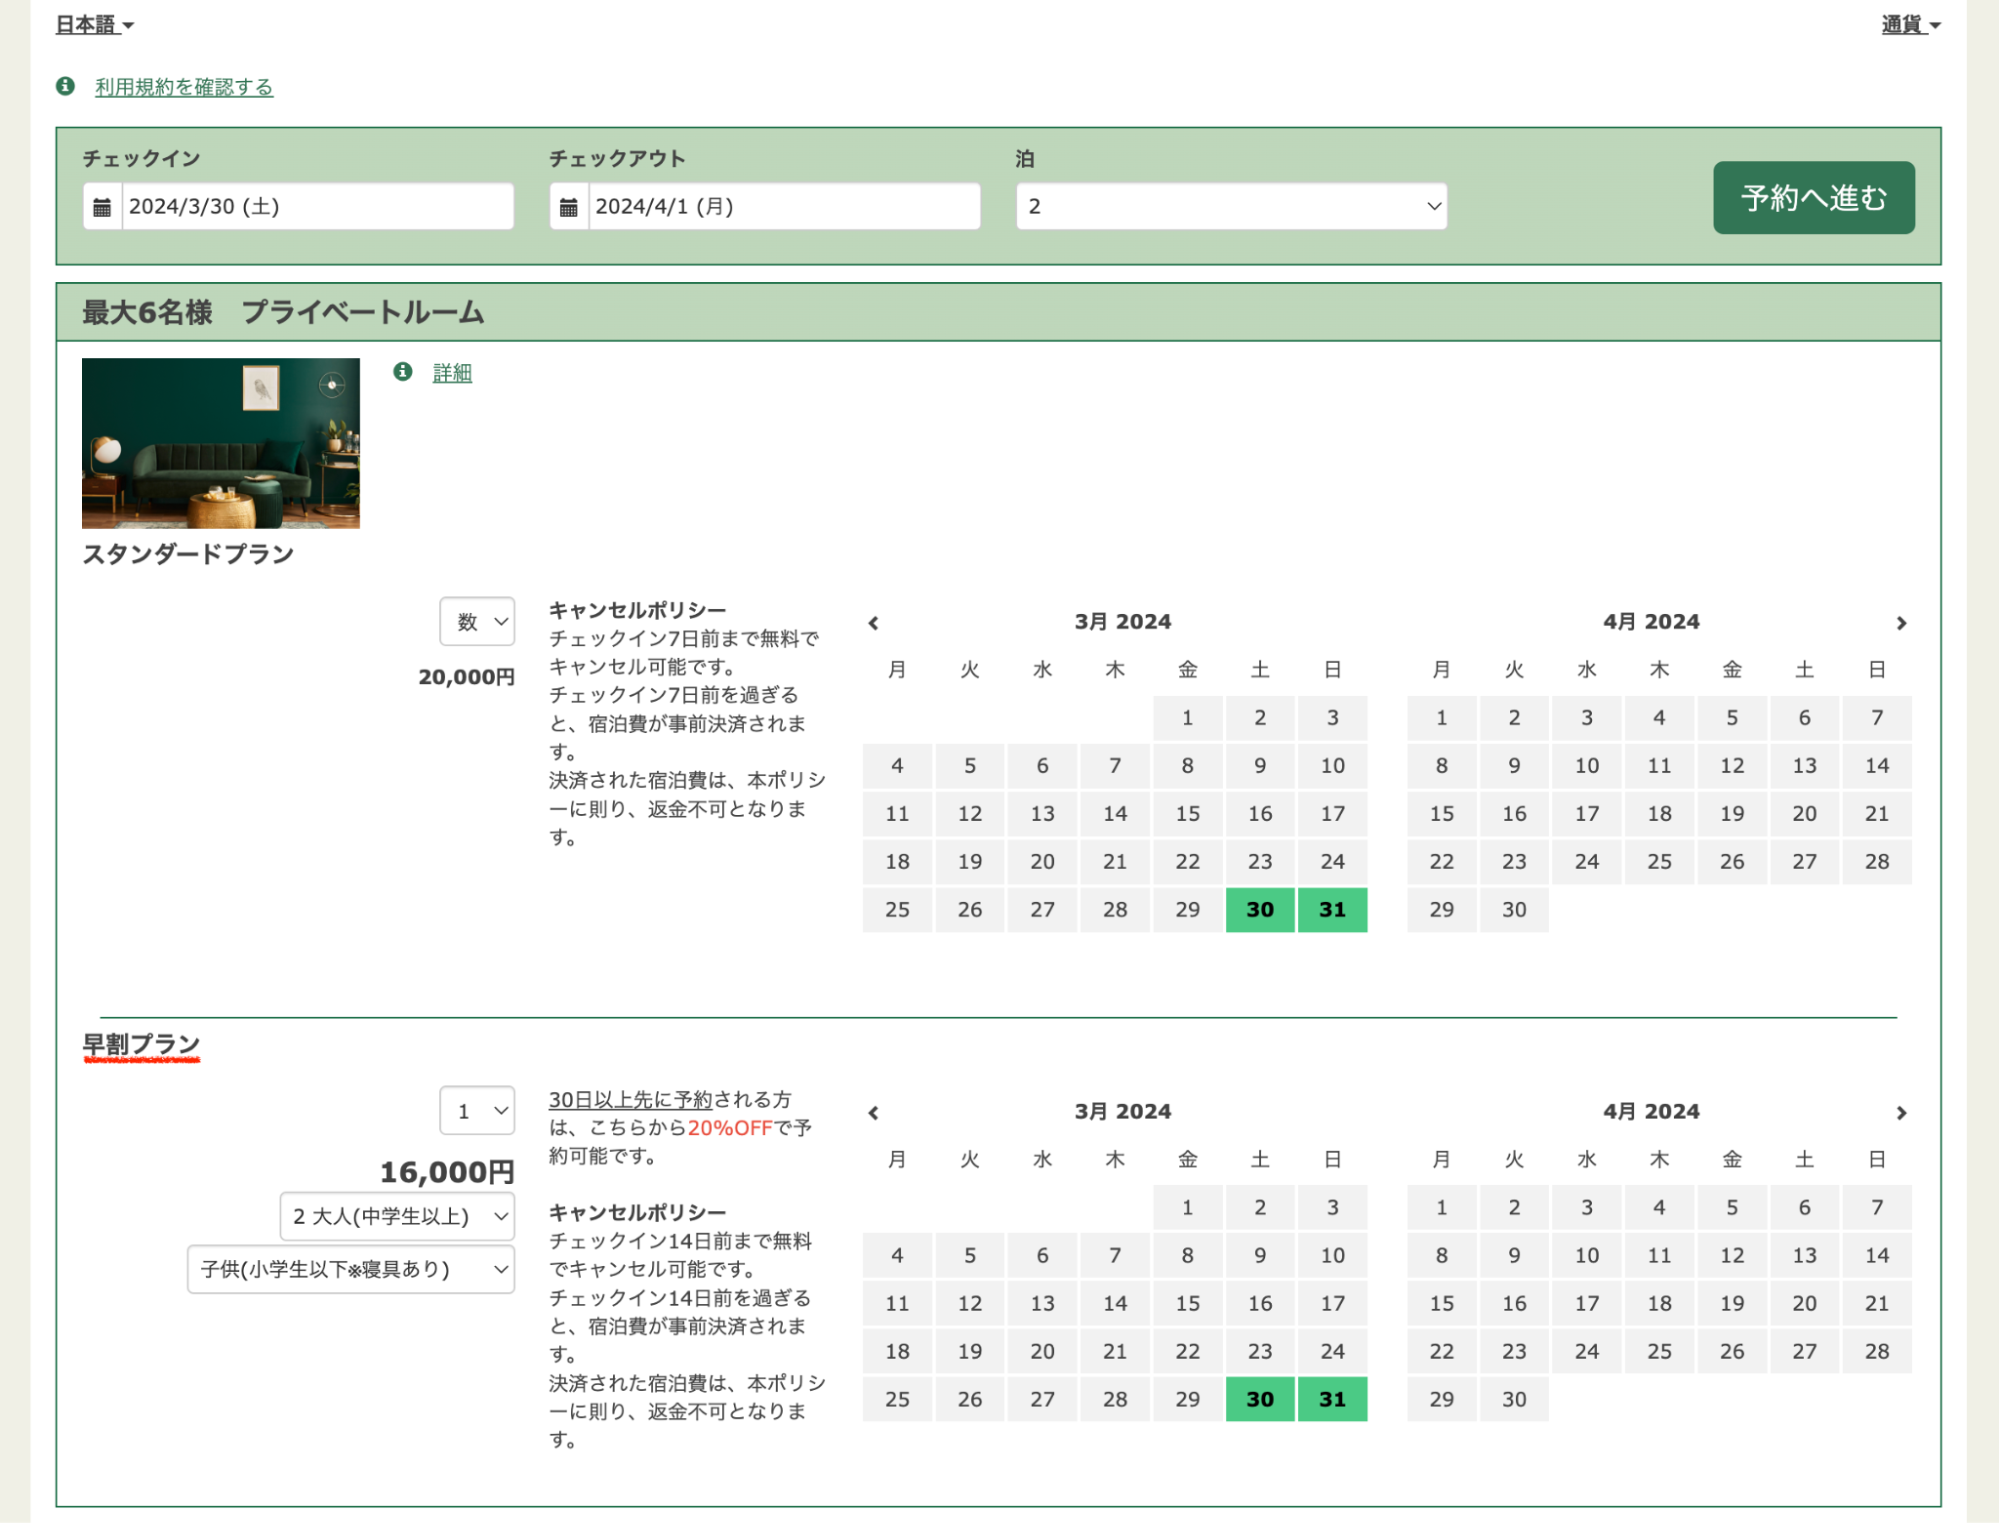Click the check-in date field
The image size is (1999, 1523).
(x=317, y=207)
